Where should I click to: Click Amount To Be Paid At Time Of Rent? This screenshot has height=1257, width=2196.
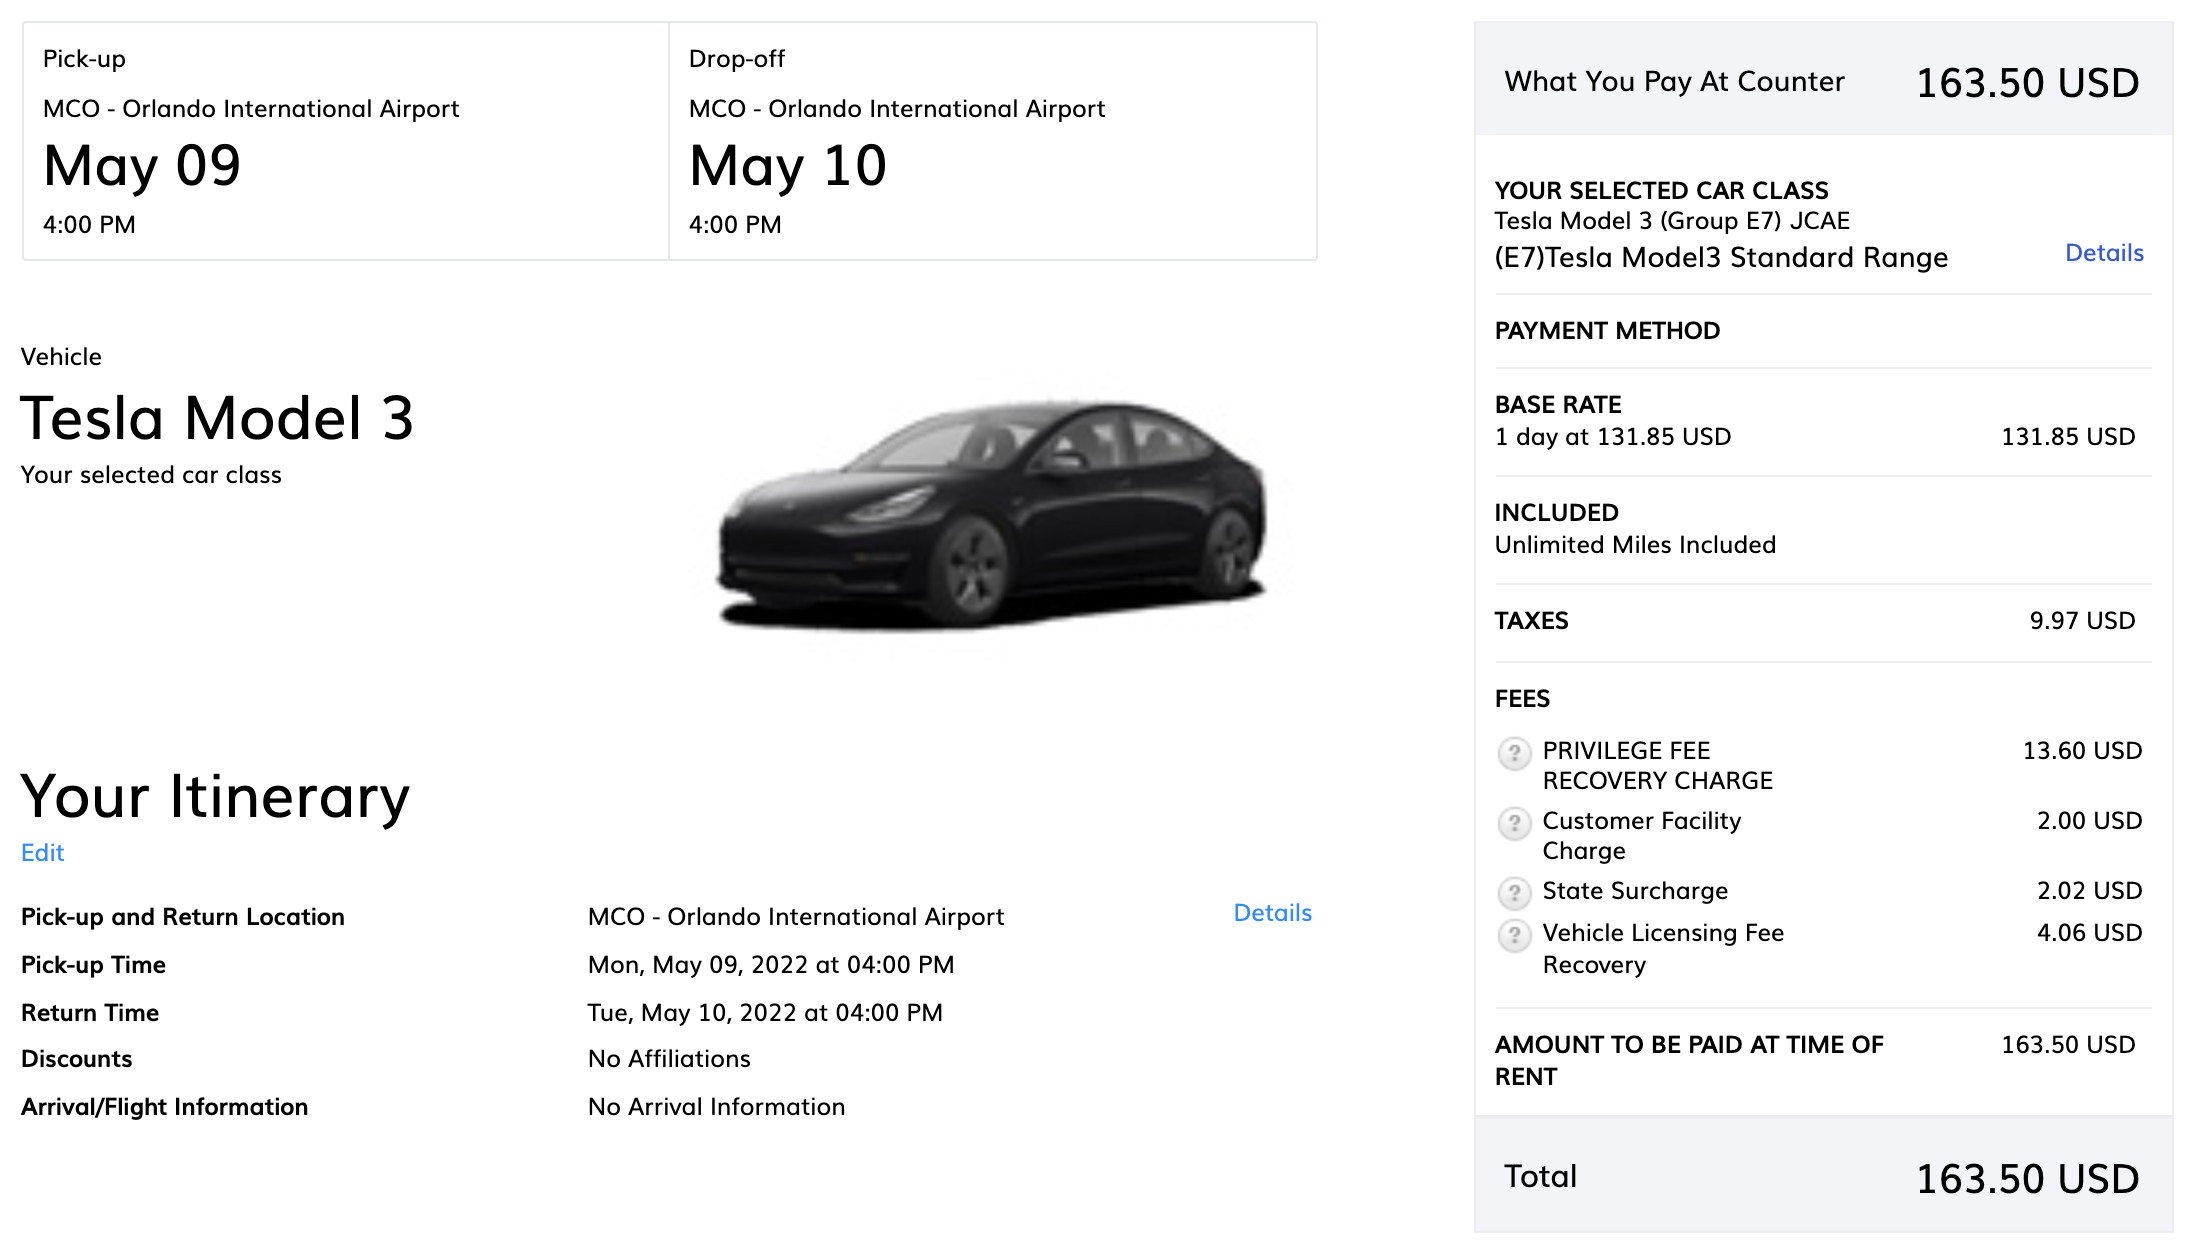1688,1060
